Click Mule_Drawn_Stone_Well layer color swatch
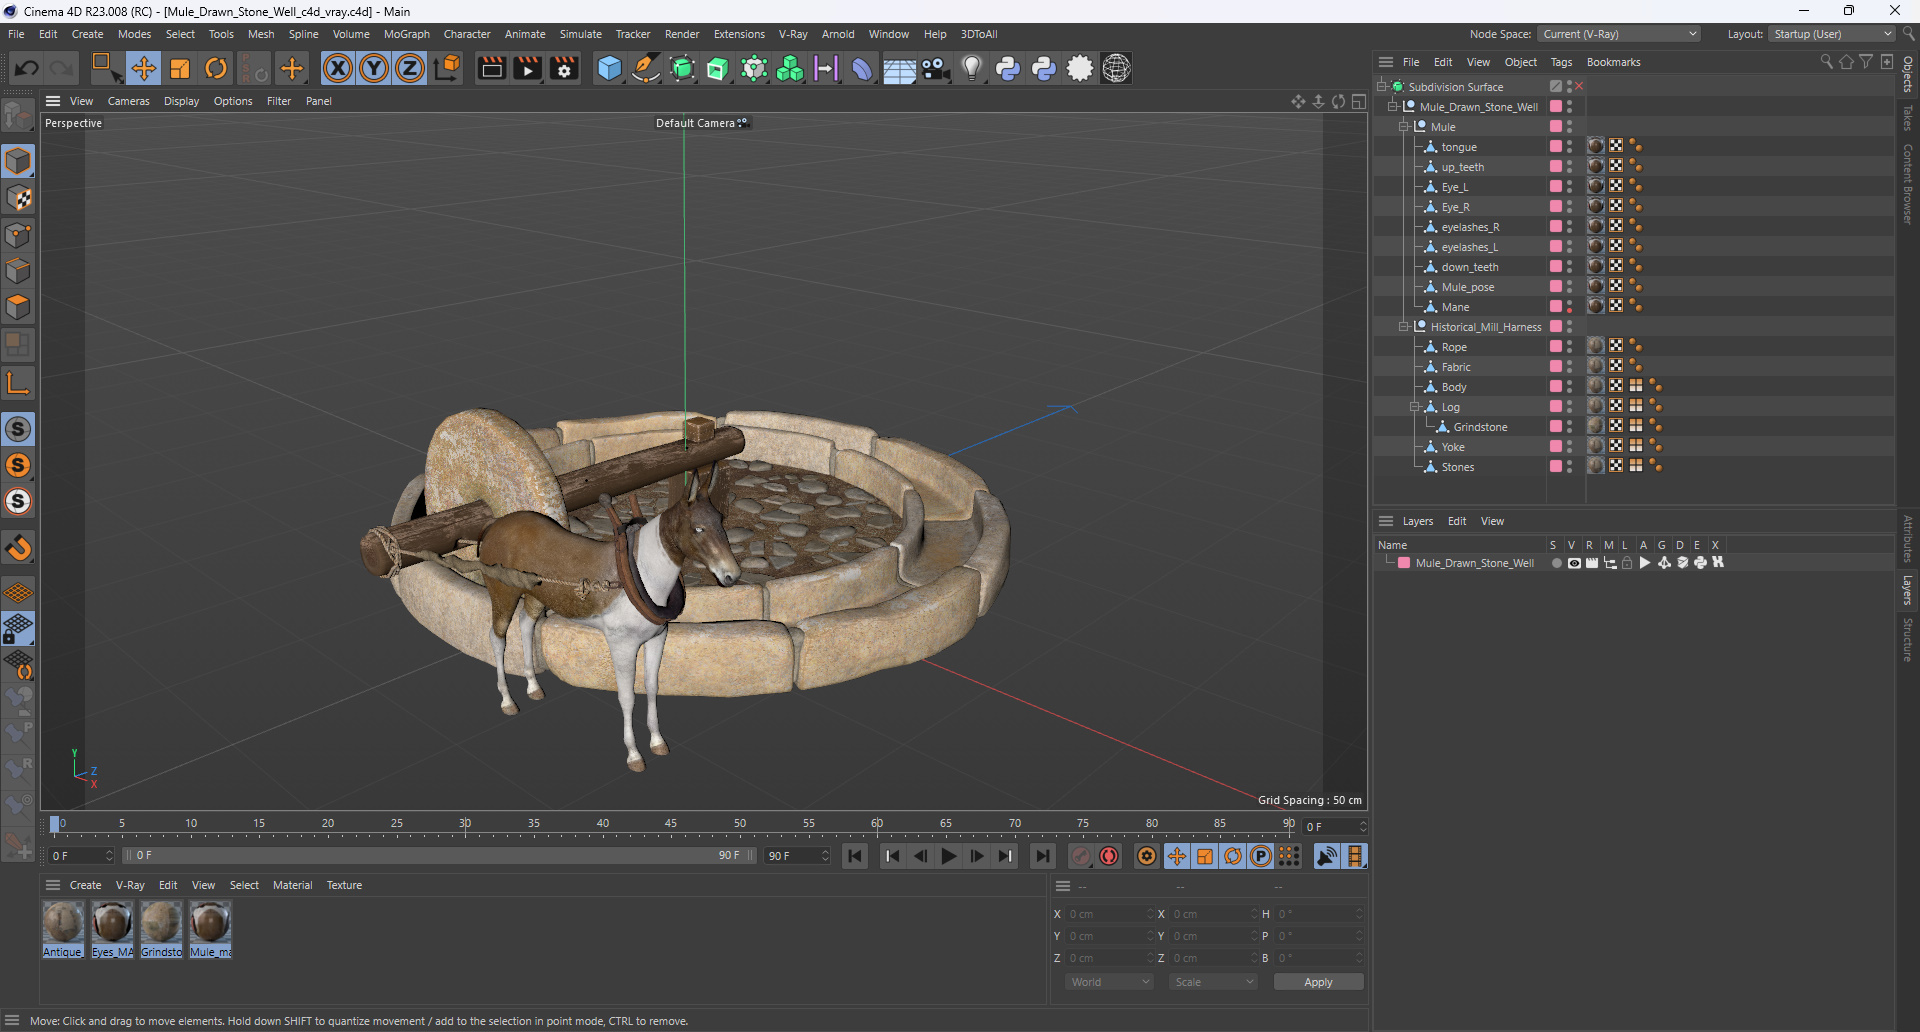The image size is (1920, 1032). [x=1404, y=563]
